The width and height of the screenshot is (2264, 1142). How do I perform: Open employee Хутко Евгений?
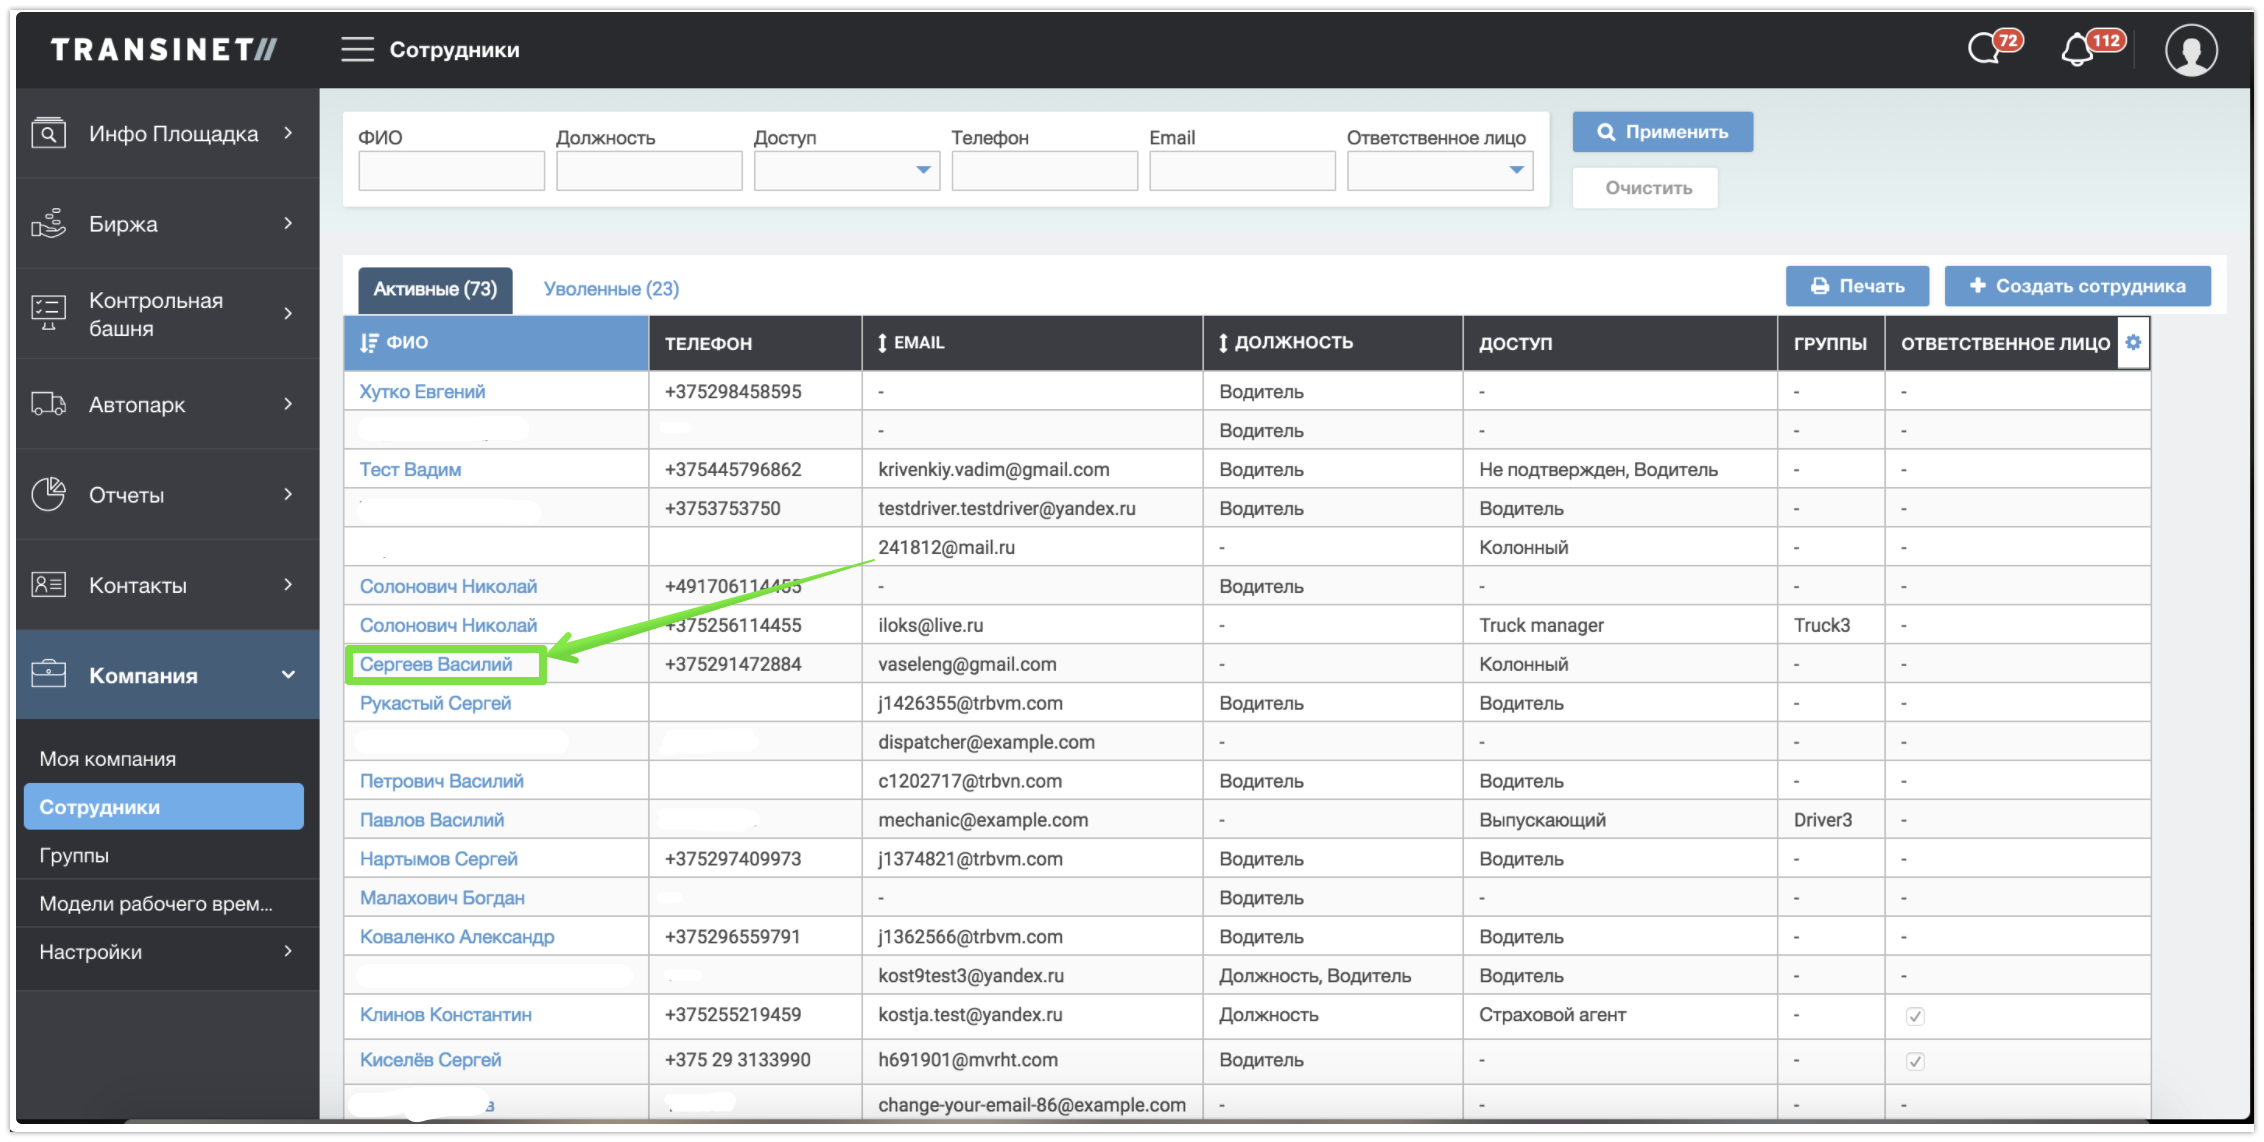[x=422, y=391]
